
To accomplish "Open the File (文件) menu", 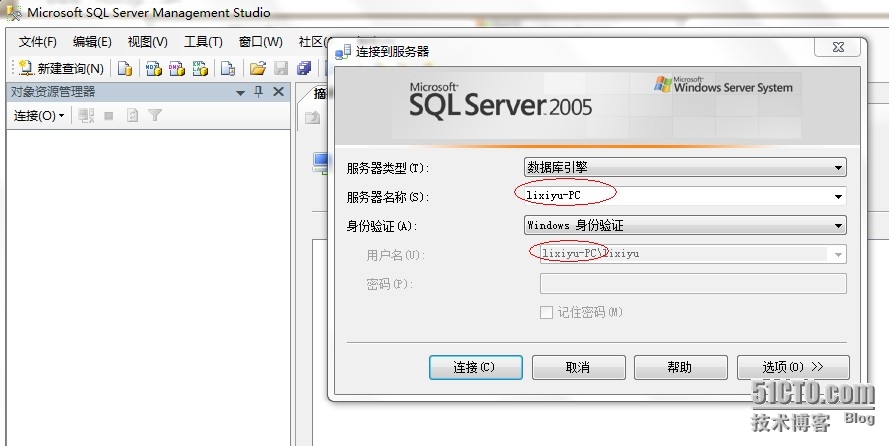I will 37,42.
